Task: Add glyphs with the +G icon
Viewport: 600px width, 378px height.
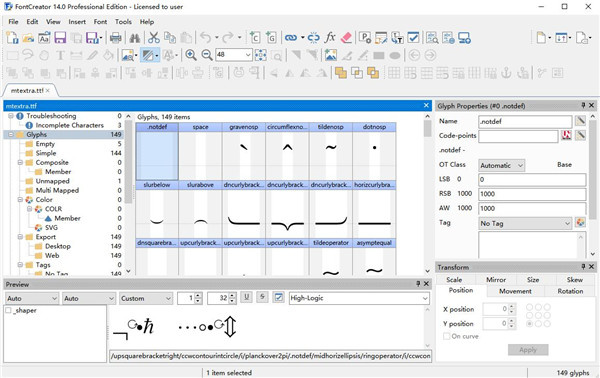Action: pyautogui.click(x=271, y=37)
